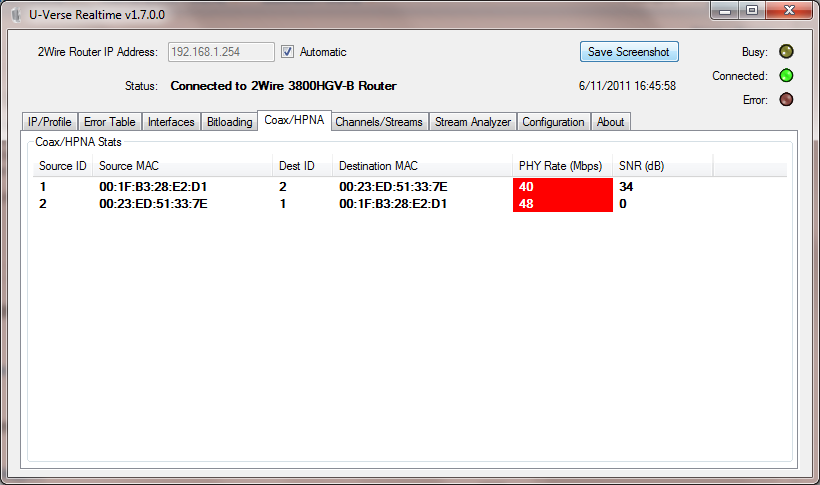The height and width of the screenshot is (485, 820).
Task: Click the SNR value 0
Action: pyautogui.click(x=623, y=204)
